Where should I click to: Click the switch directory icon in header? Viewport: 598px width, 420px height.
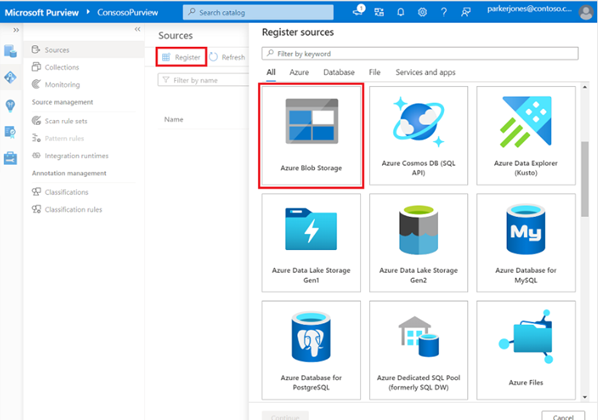coord(379,12)
